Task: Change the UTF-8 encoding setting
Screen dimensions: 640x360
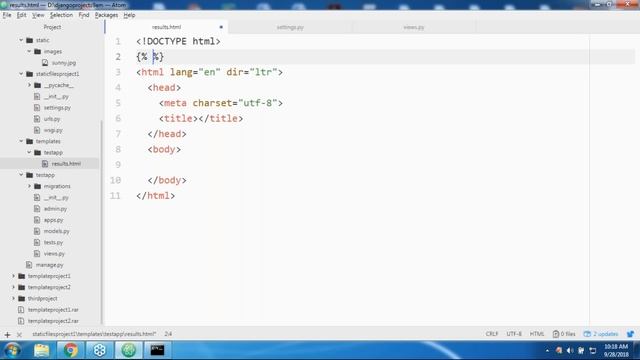Action: coord(514,334)
